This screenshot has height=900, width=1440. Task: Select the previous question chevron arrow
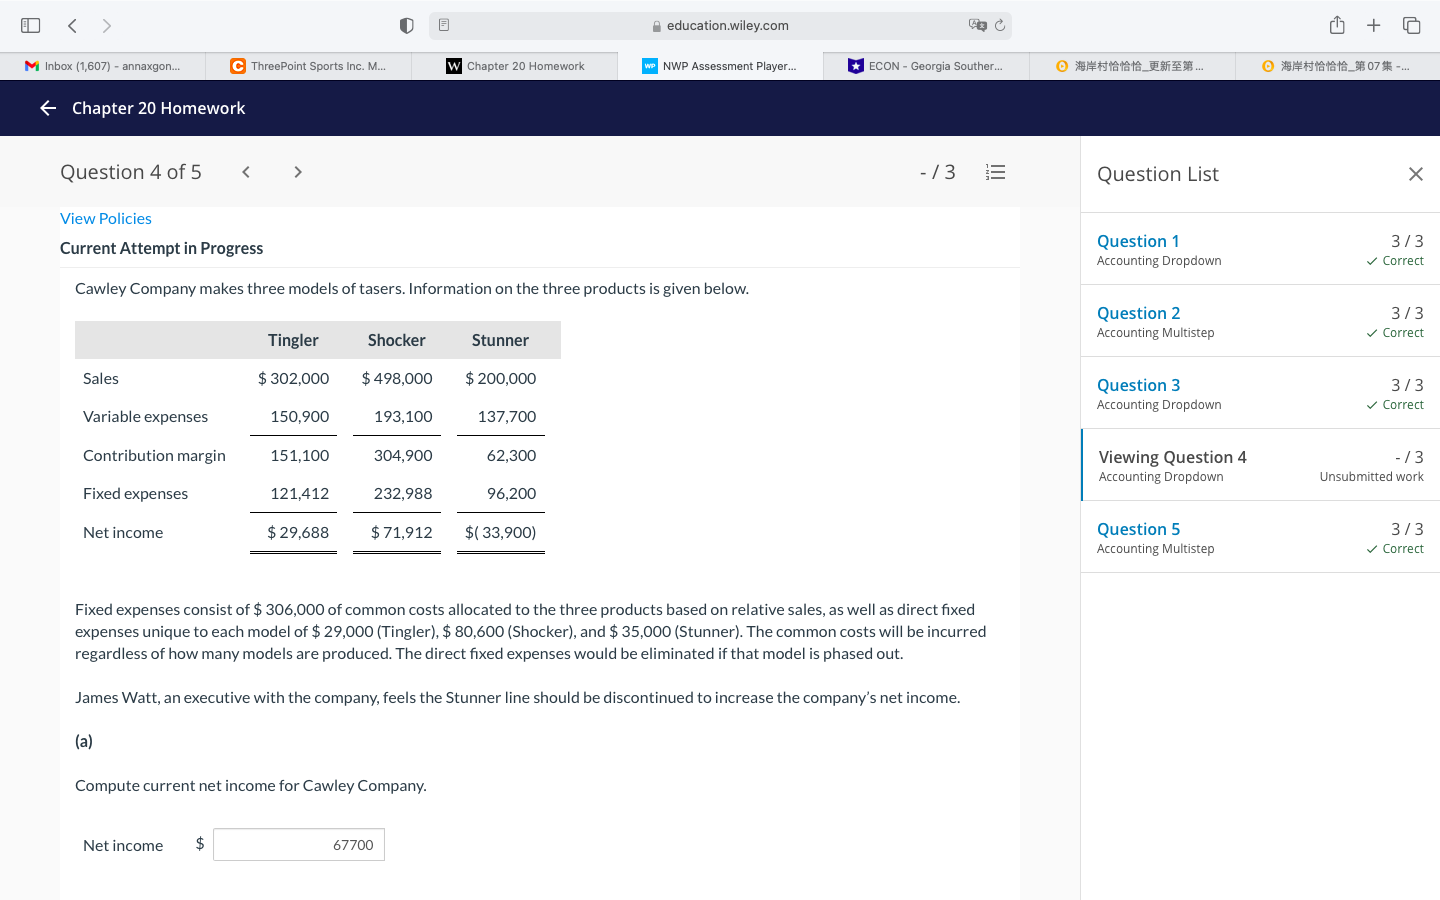coord(245,171)
